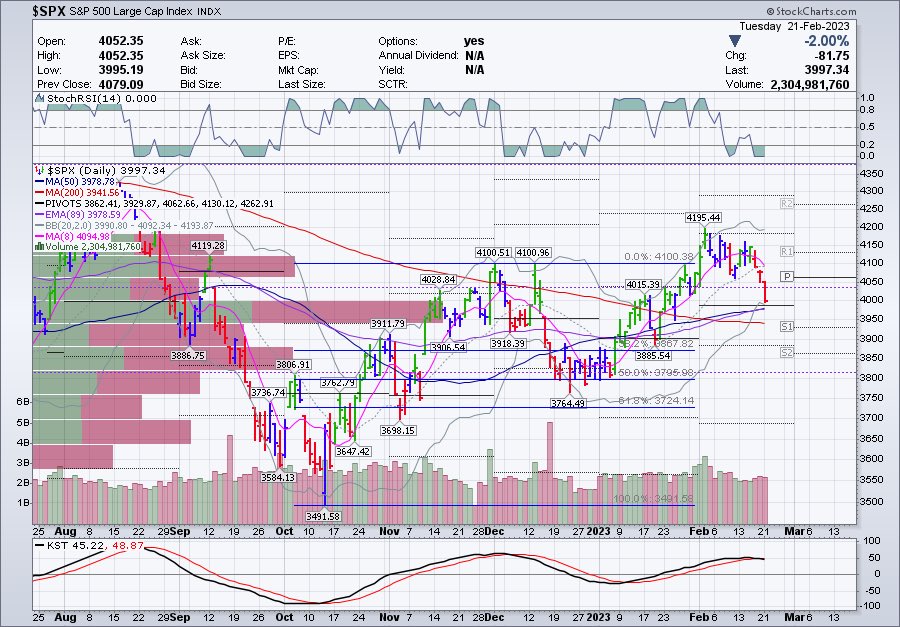Click the EMA(89) purple line marker icon

coord(38,214)
